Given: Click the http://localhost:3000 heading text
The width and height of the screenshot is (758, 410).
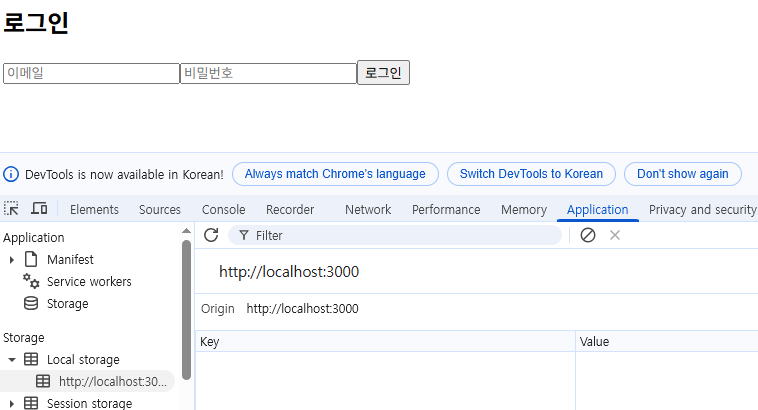Looking at the screenshot, I should [x=289, y=272].
